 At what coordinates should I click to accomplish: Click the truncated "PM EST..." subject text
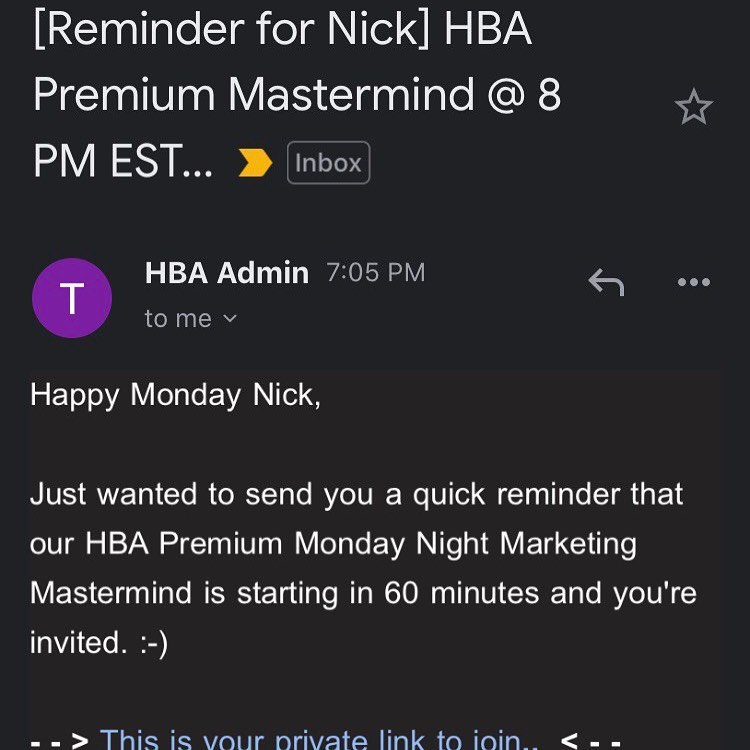[x=123, y=160]
